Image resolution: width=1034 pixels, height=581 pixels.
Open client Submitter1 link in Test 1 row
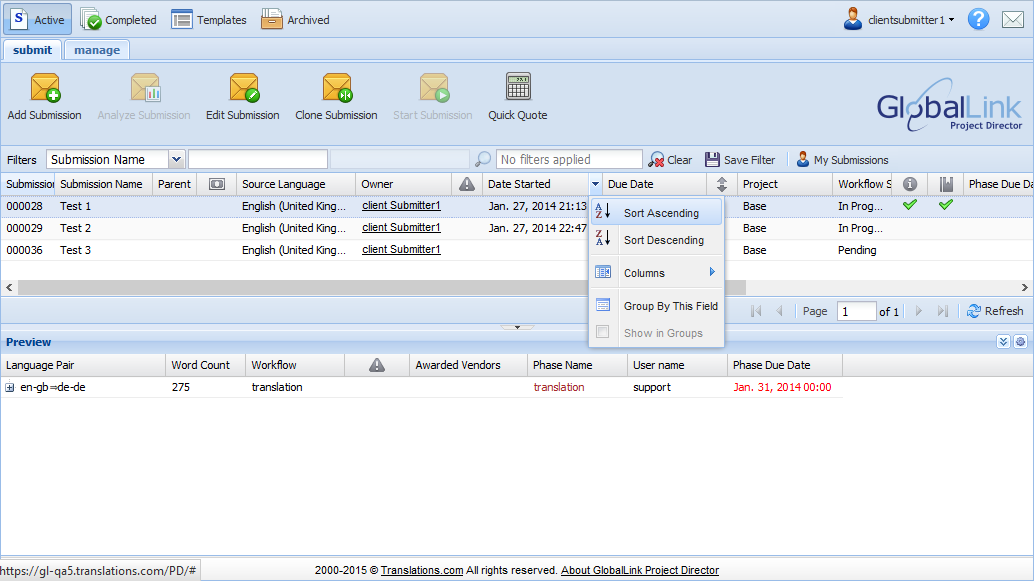tap(401, 206)
